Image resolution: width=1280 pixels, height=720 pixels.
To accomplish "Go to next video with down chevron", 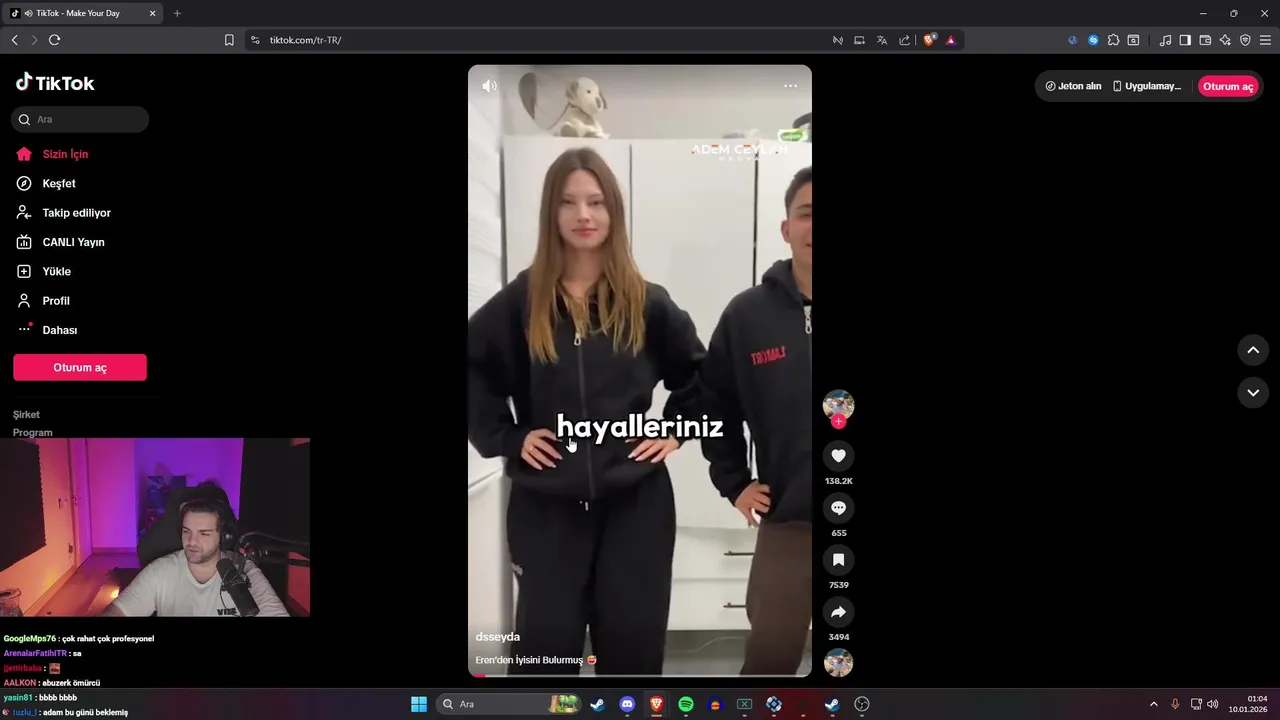I will click(1253, 393).
